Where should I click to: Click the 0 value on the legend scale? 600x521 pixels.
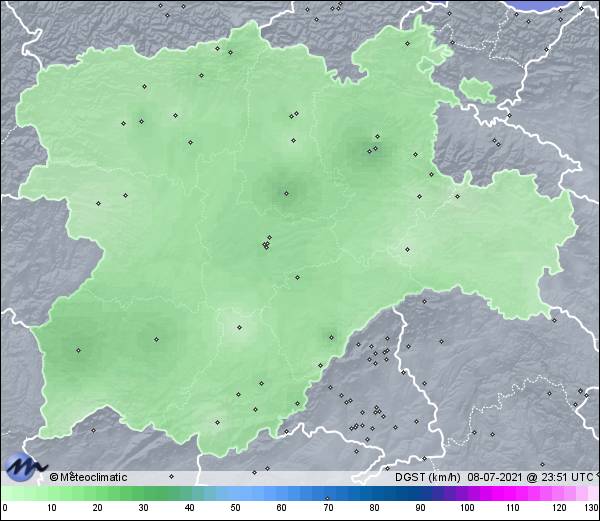pos(5,508)
